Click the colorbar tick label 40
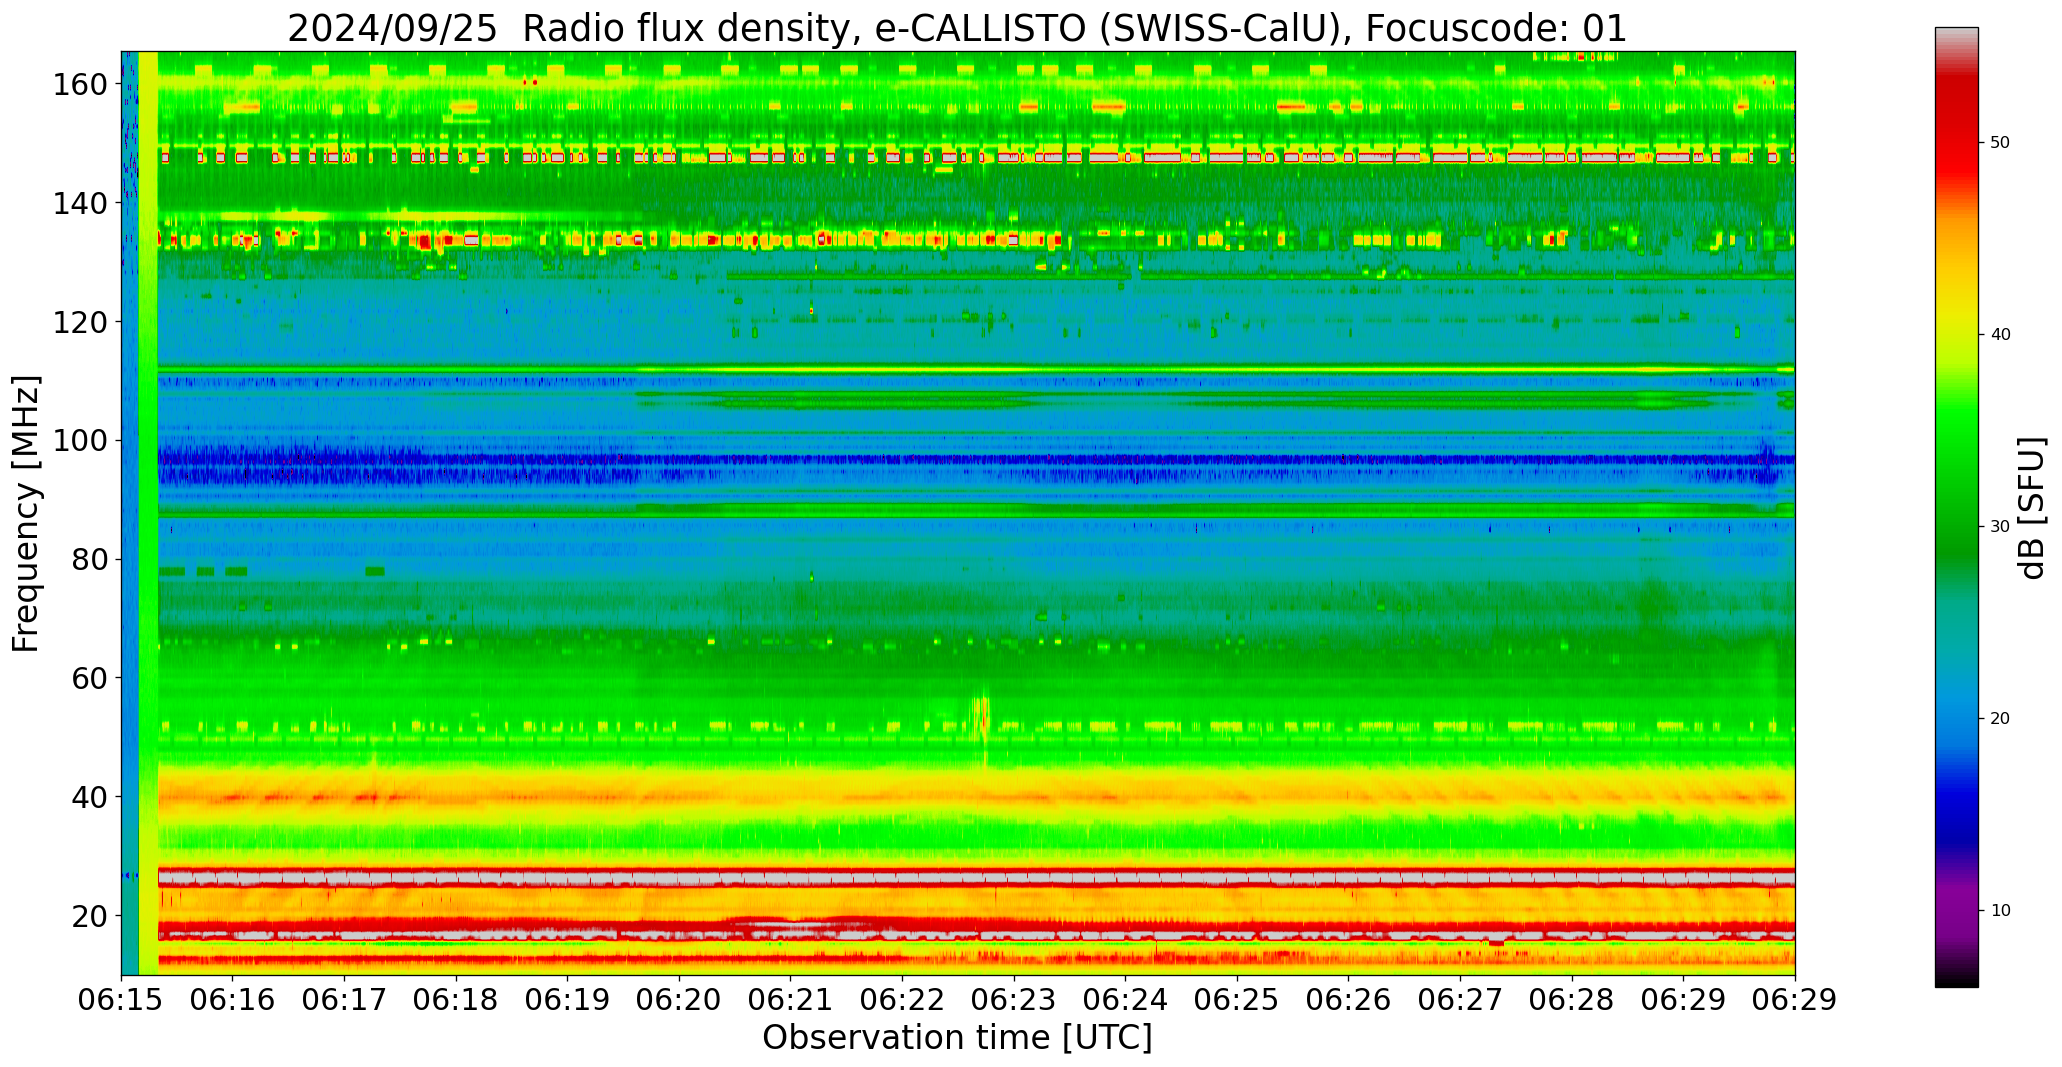The height and width of the screenshot is (1067, 2062). 2000,335
